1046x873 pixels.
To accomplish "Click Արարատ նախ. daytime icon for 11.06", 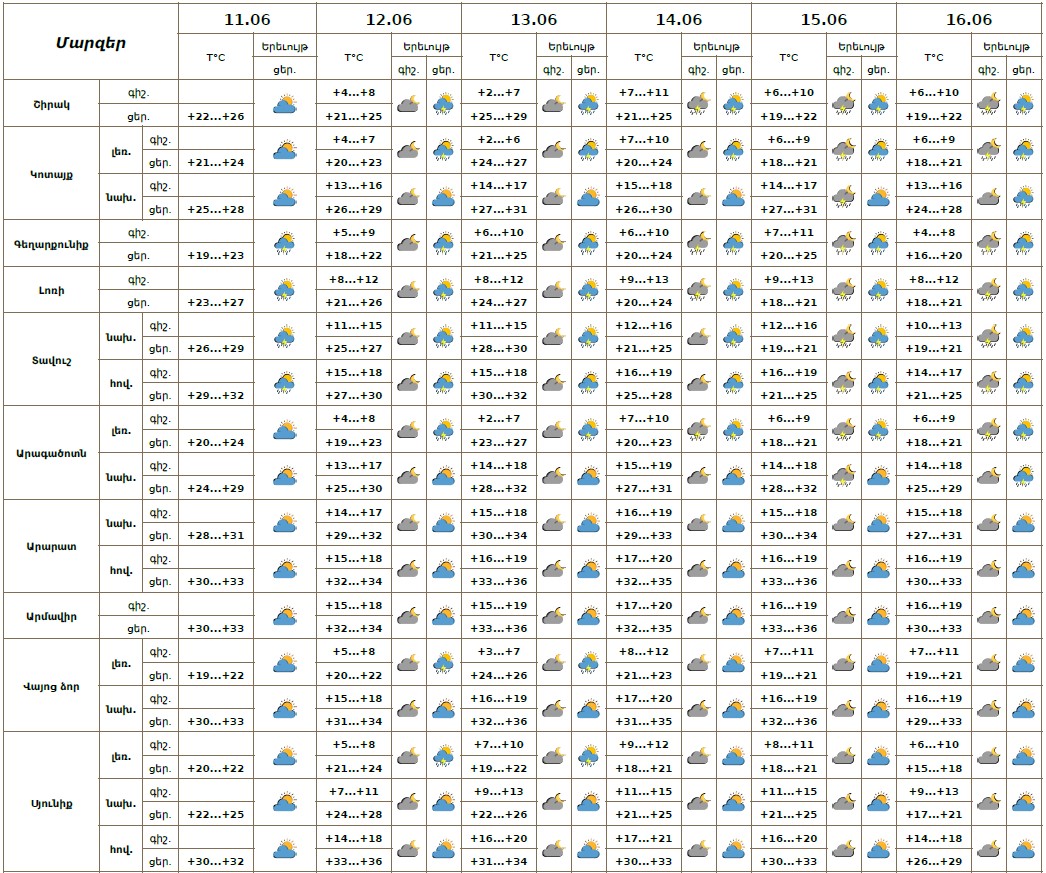I will [285, 523].
